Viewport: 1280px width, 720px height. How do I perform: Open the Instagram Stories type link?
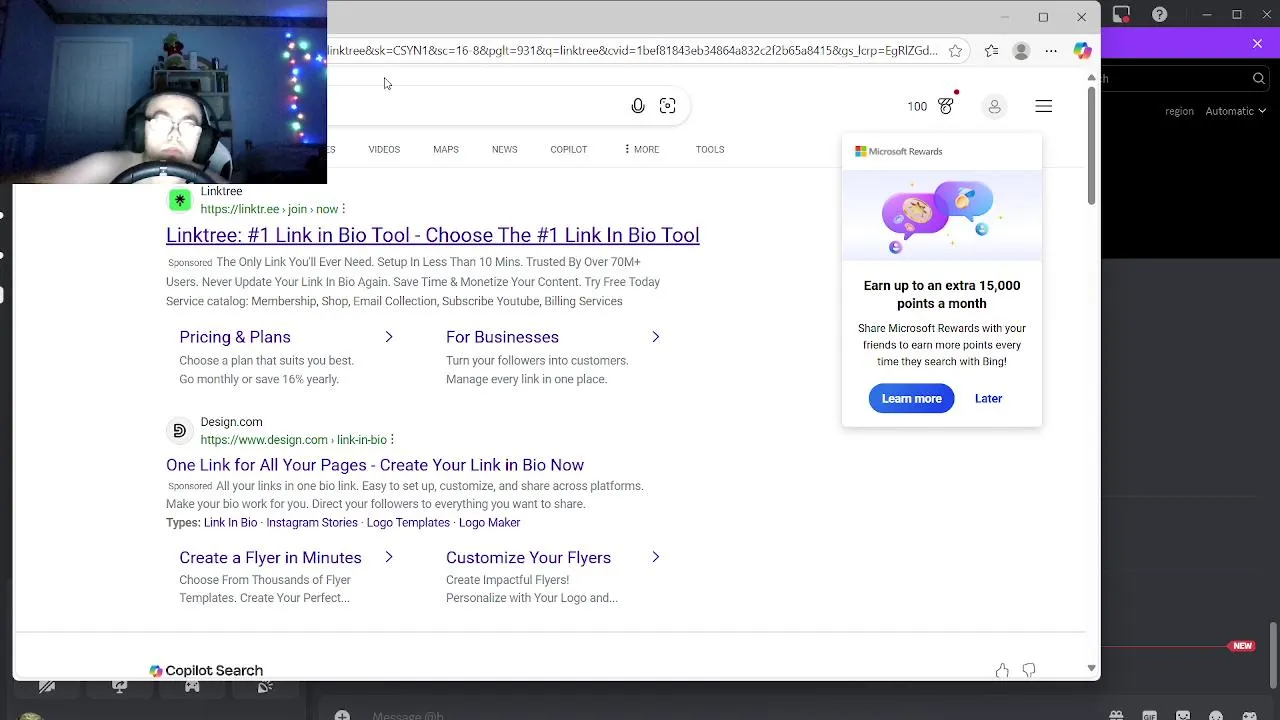[312, 522]
